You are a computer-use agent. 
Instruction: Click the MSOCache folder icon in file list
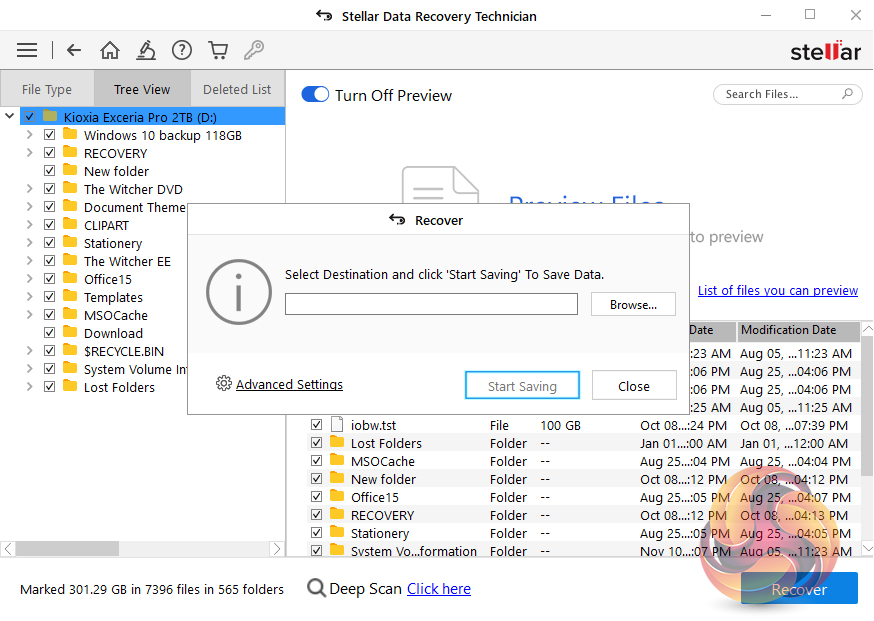[x=337, y=460]
